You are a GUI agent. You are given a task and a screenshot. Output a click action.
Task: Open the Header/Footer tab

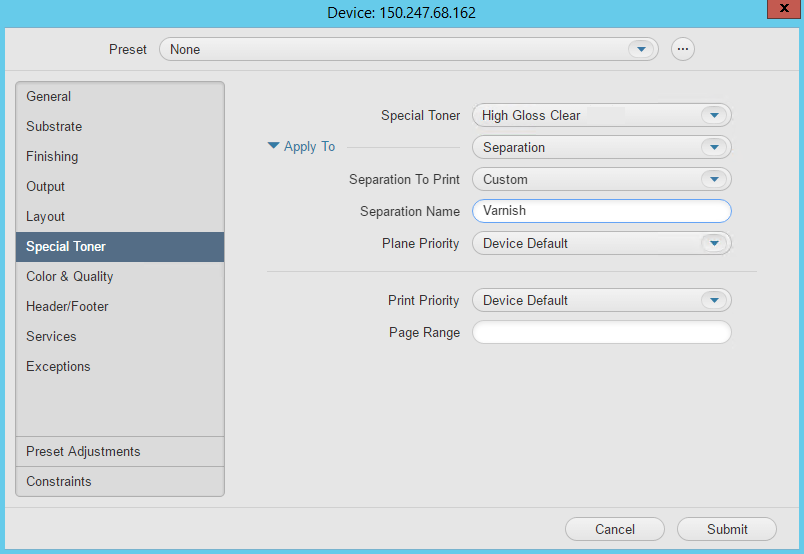(x=67, y=306)
